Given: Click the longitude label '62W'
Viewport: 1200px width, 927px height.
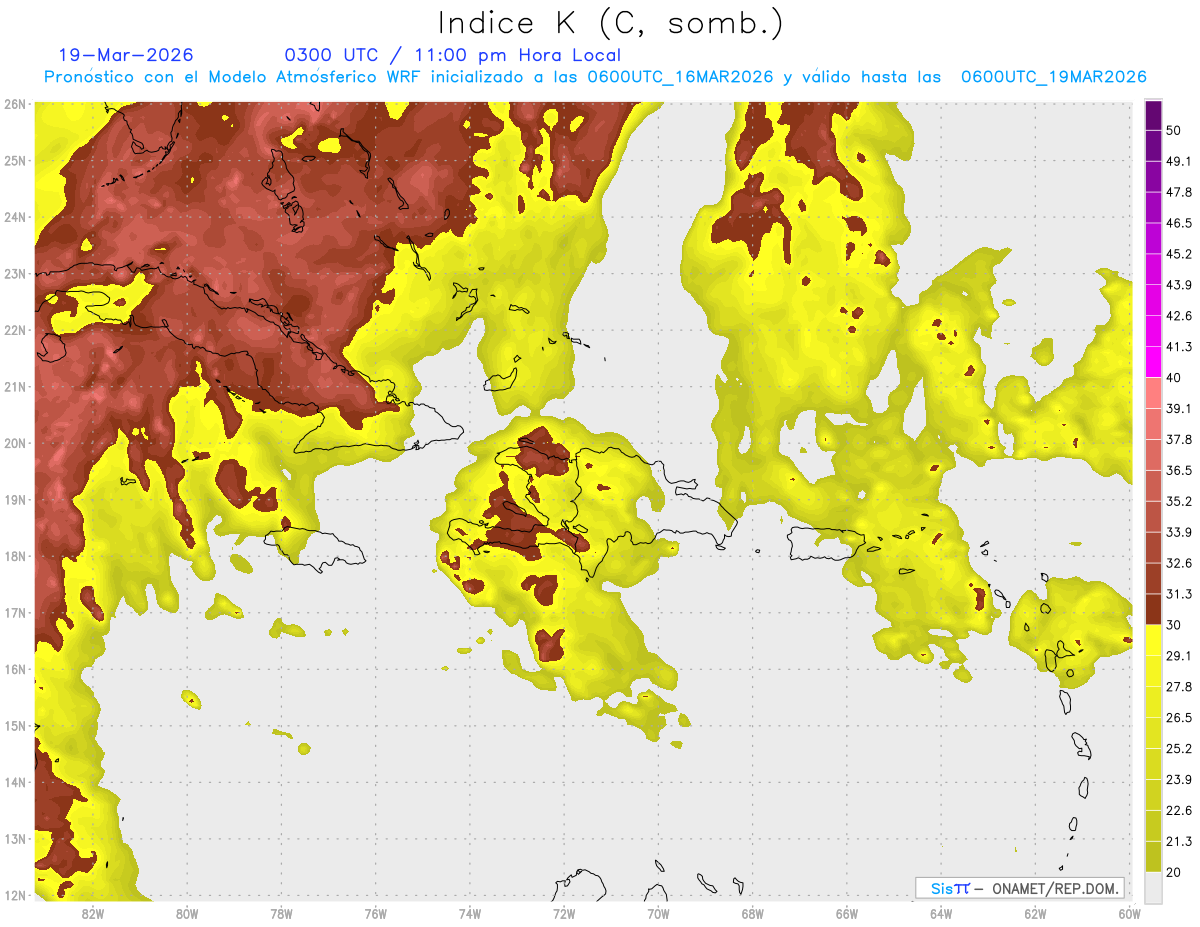Looking at the screenshot, I should click(x=1035, y=913).
